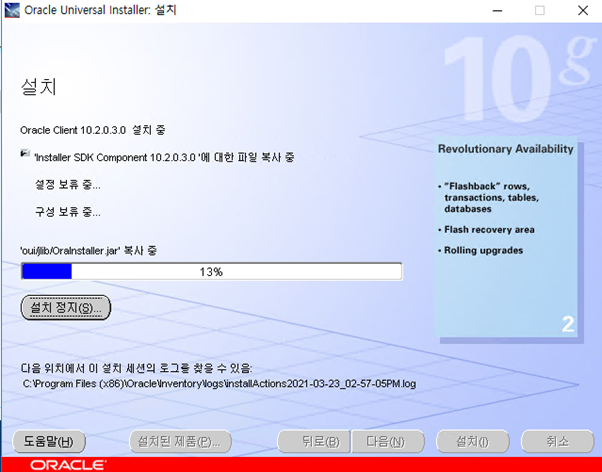Screen dimensions: 602x472
Task: Minimize the installer window
Action: point(498,10)
